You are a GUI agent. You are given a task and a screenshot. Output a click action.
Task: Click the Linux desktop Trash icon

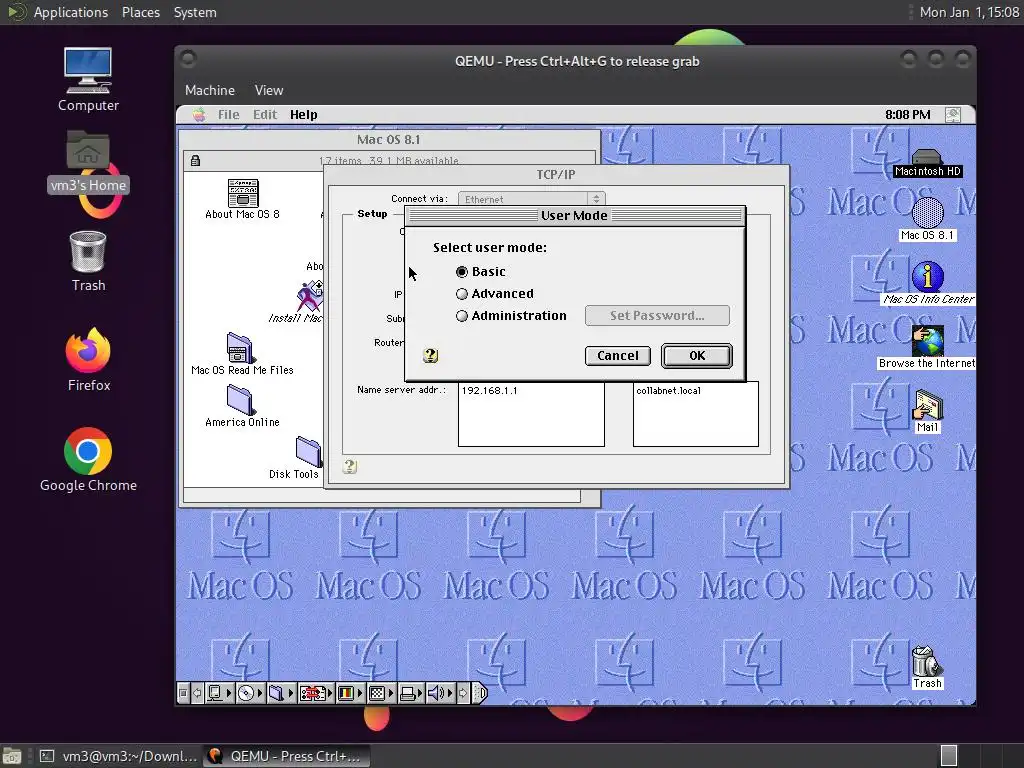coord(88,261)
